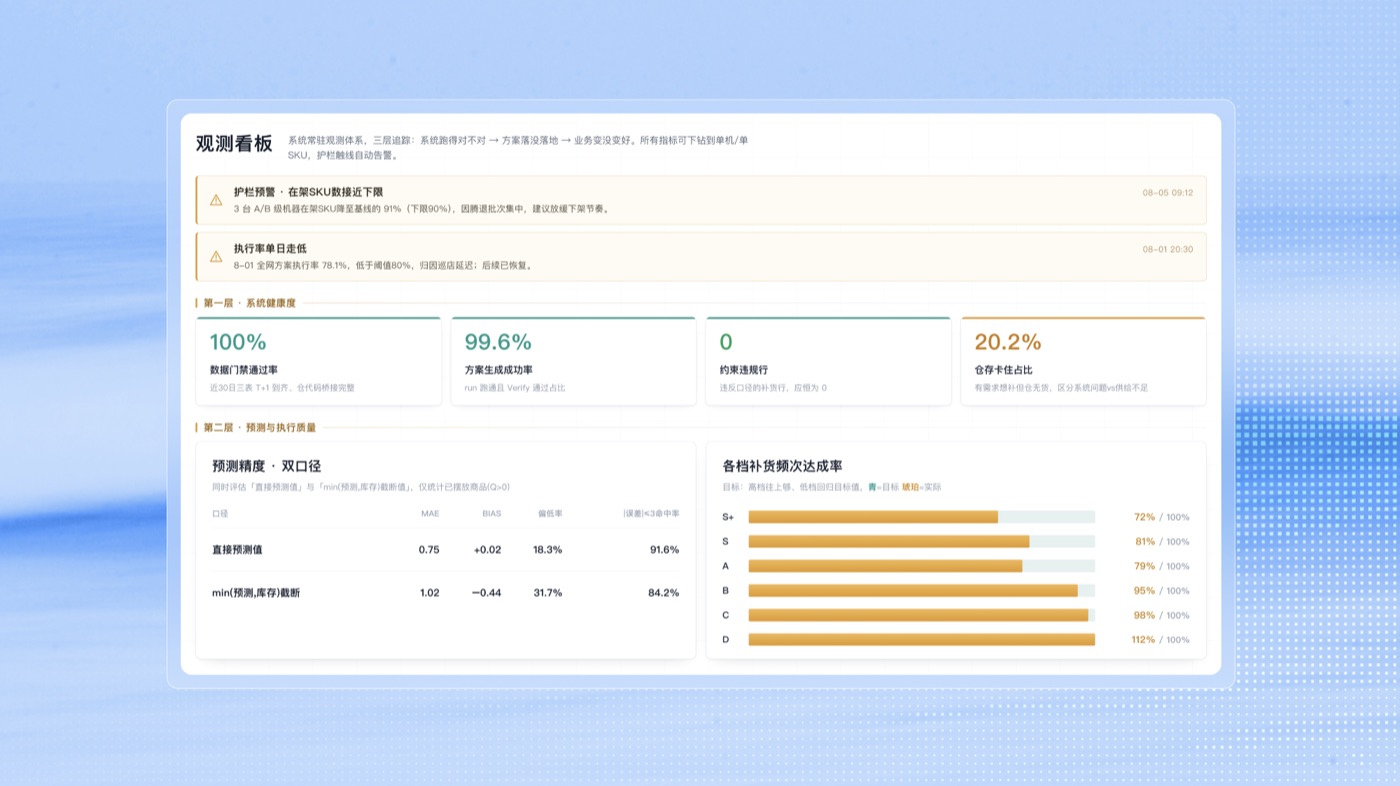
Task: Open the 护栏预警 · 在架SKU数接近下限 alert title
Action: [x=308, y=192]
